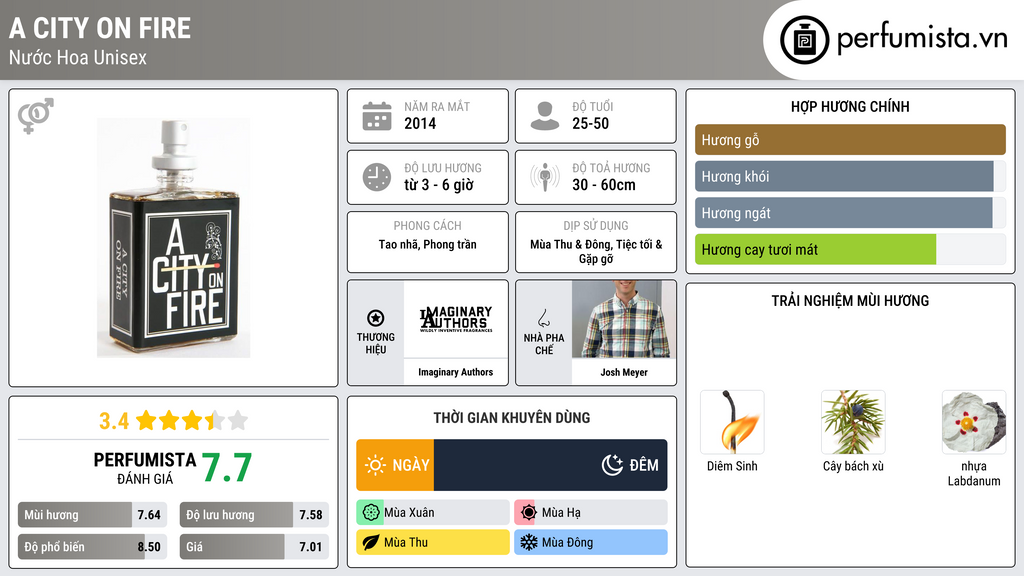Click the nose icon above Nhà pha chế

543,318
